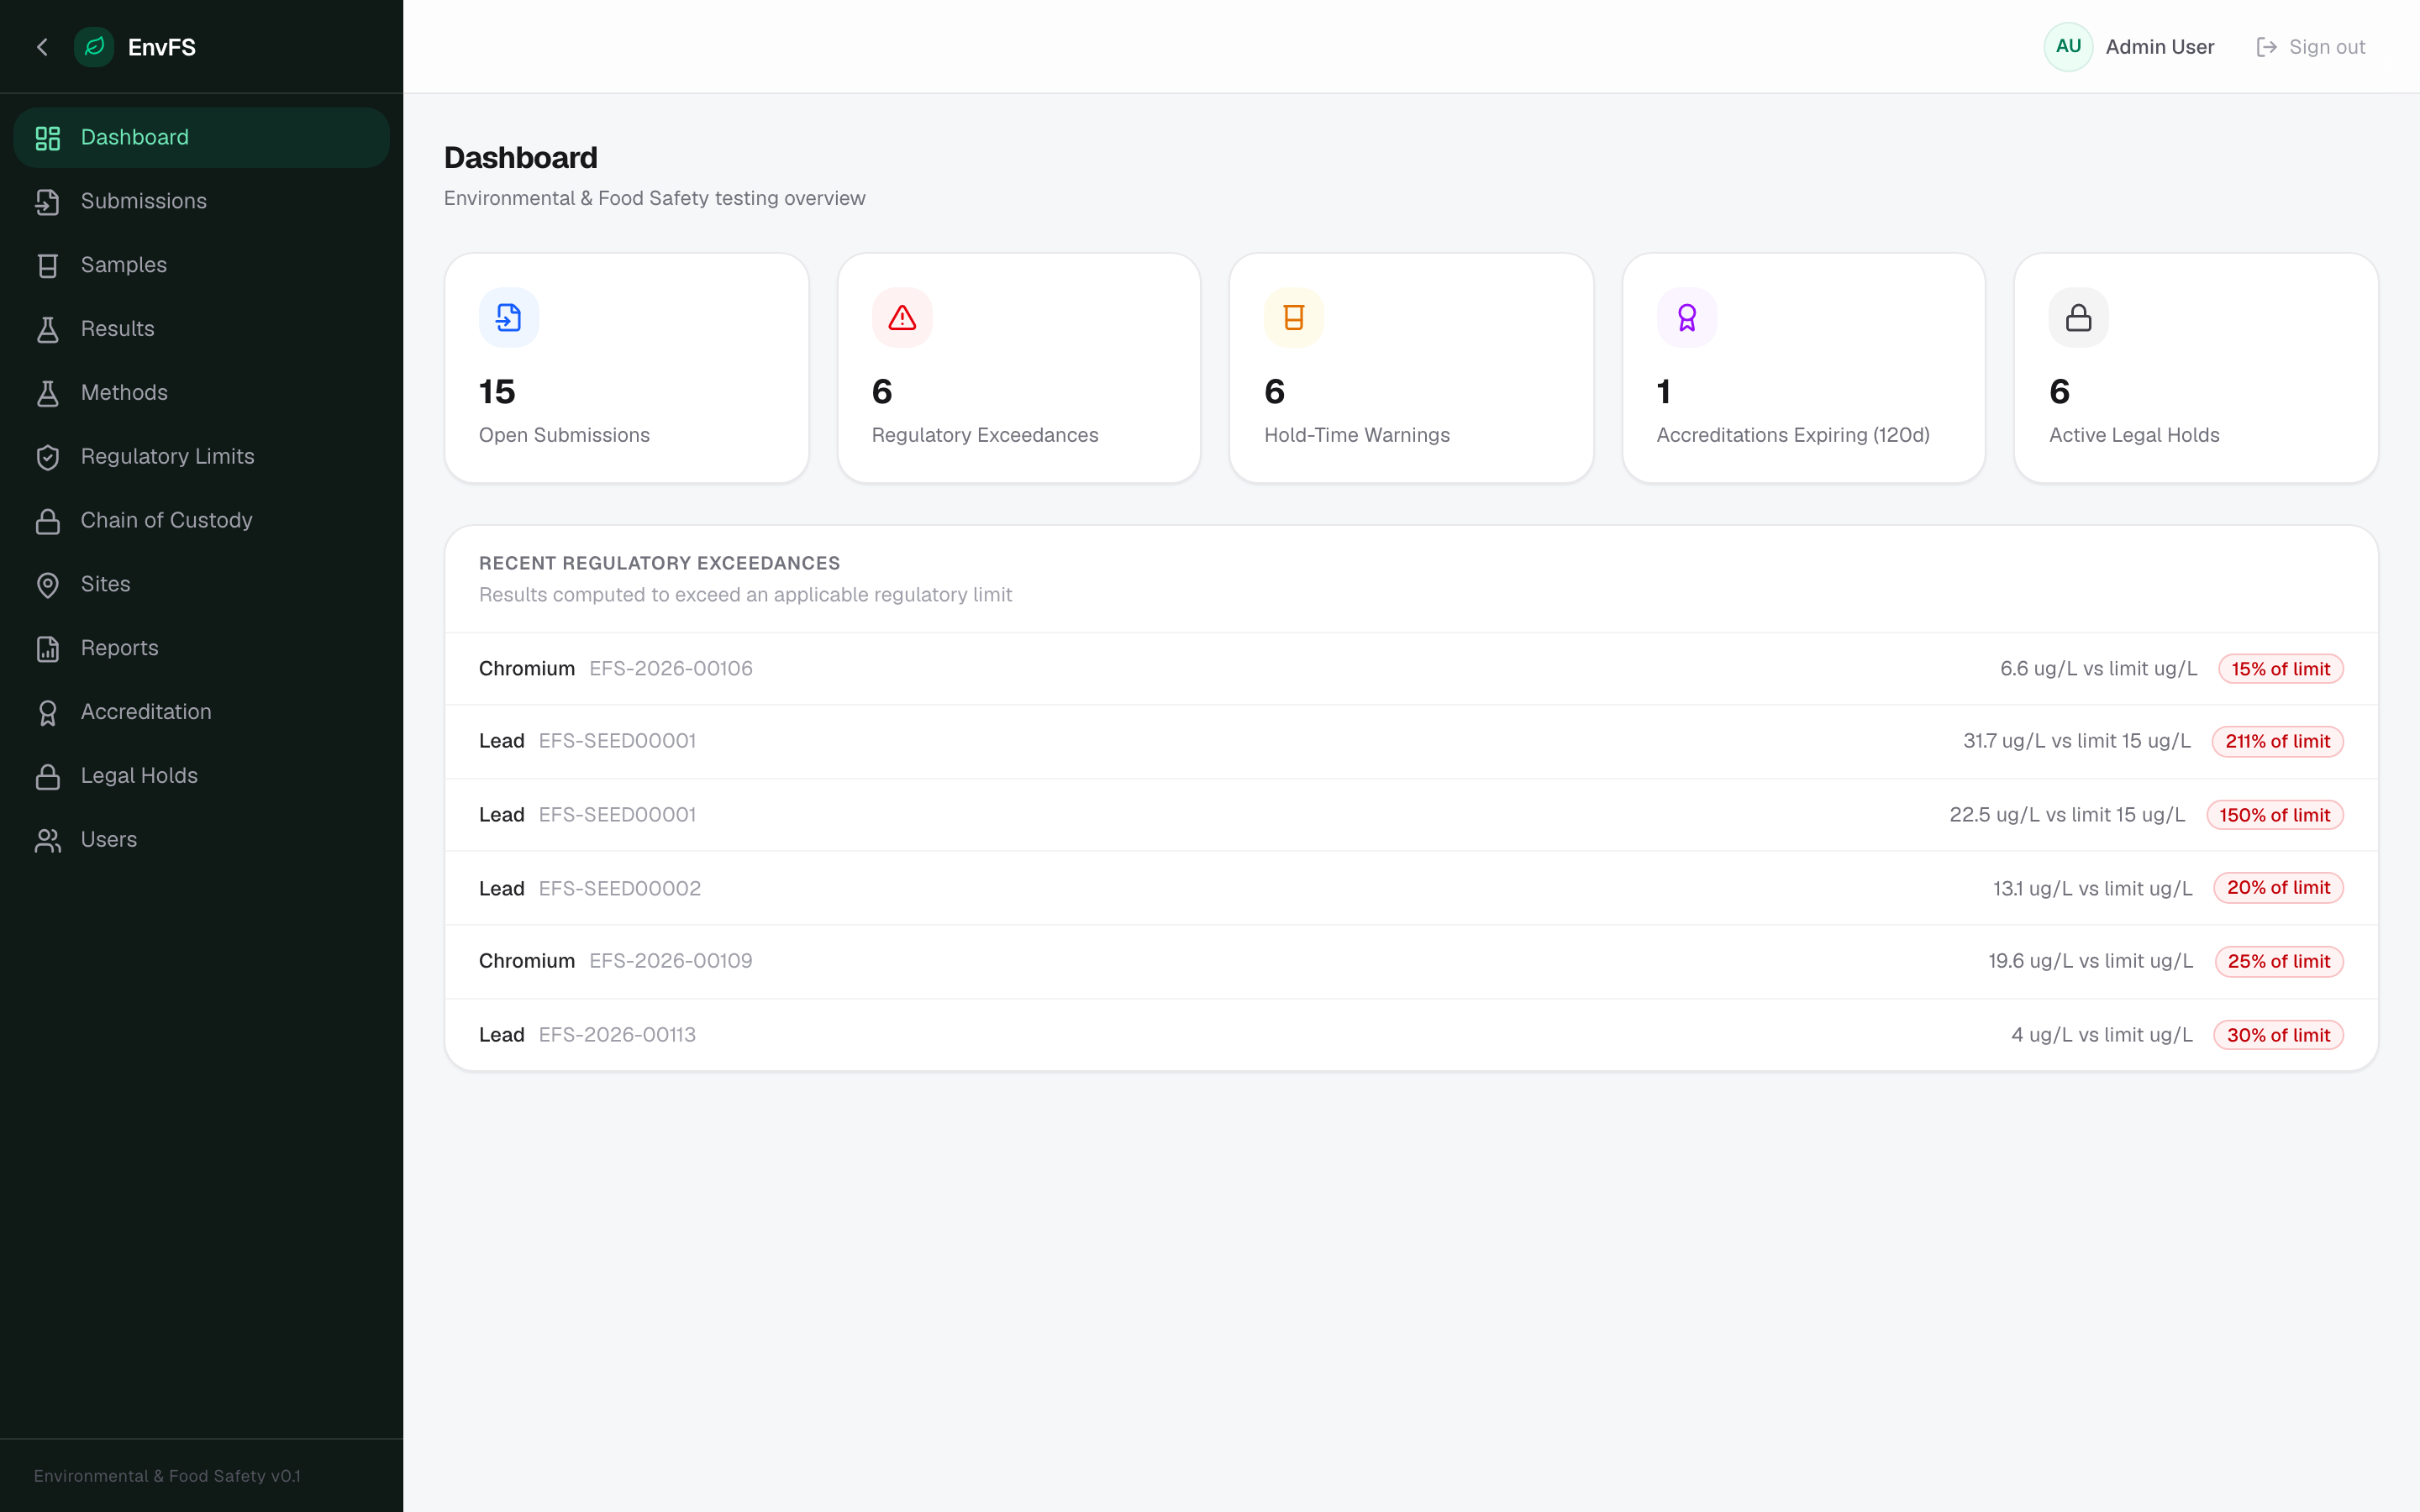2420x1512 pixels.
Task: Click the 211% of limit badge
Action: click(2277, 742)
